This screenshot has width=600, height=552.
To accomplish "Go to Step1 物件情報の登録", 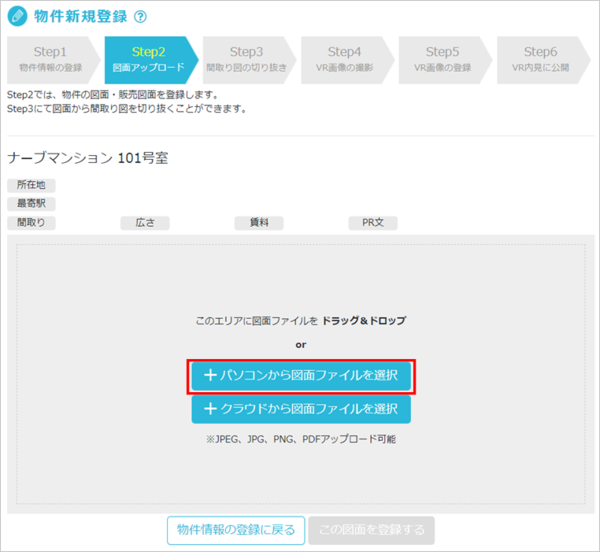I will (x=50, y=59).
